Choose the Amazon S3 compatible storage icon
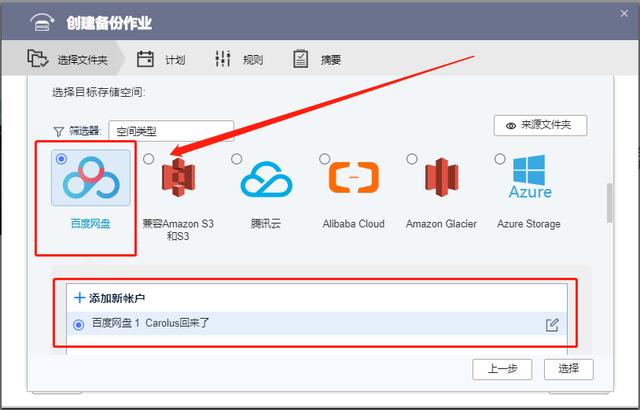 178,177
